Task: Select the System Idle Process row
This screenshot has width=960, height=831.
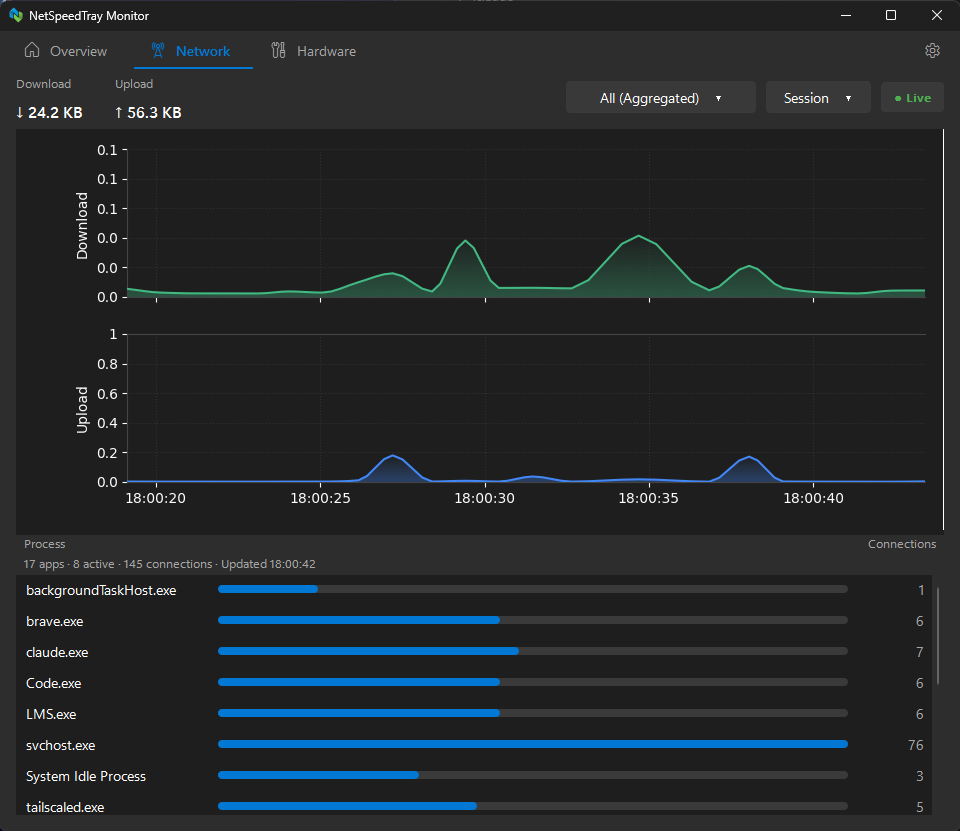Action: [x=474, y=776]
